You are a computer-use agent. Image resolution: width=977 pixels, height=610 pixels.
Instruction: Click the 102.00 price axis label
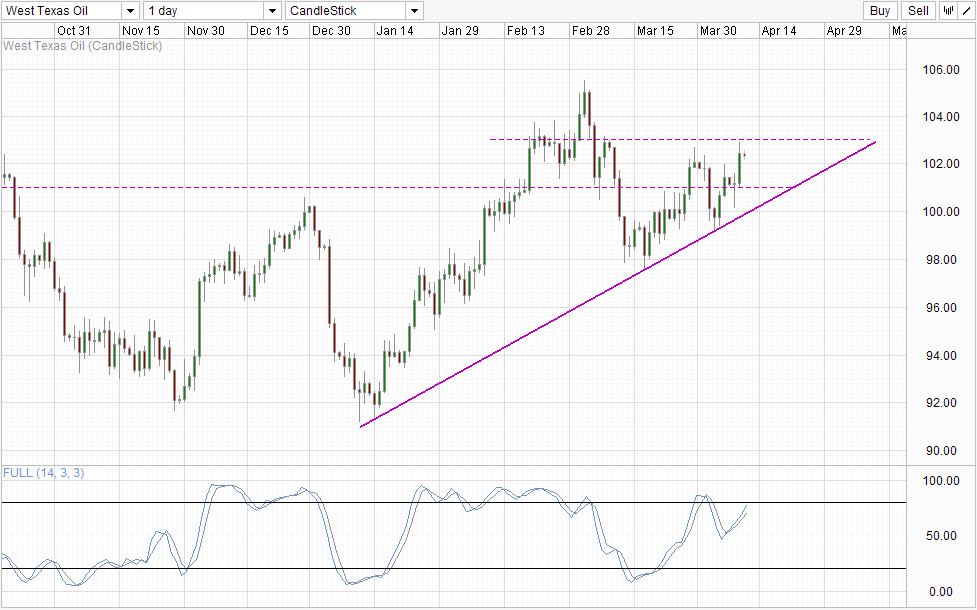tap(941, 164)
